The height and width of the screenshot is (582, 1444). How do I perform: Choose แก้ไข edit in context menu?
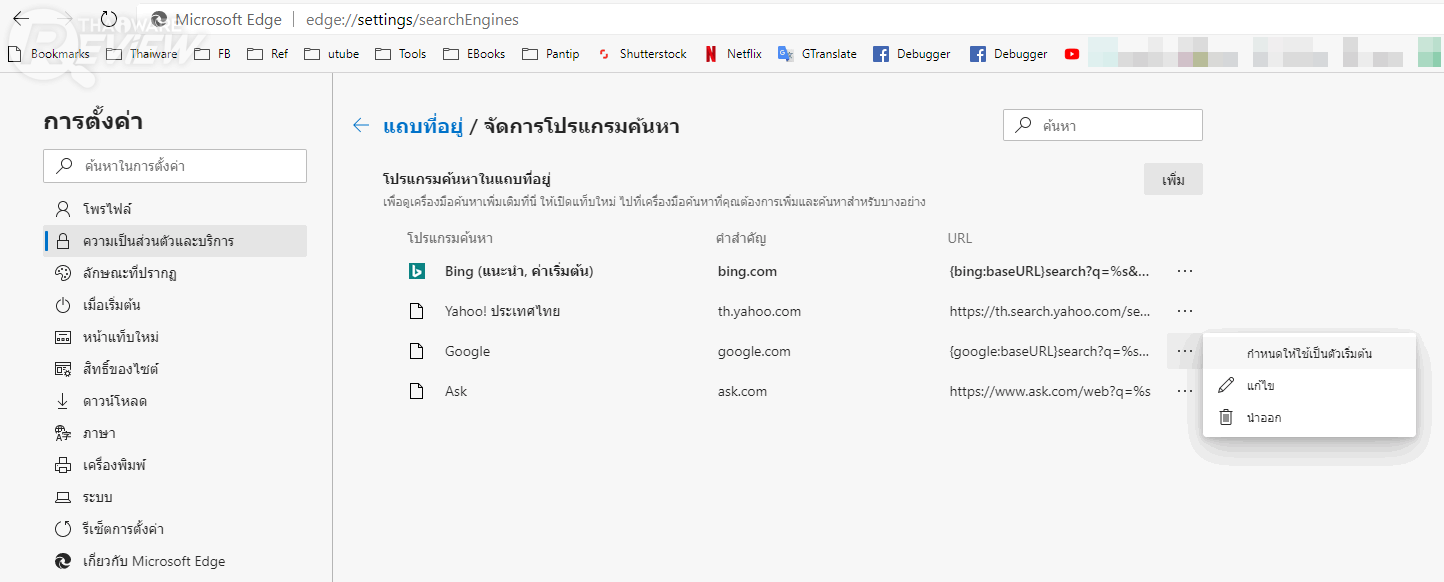point(1260,386)
